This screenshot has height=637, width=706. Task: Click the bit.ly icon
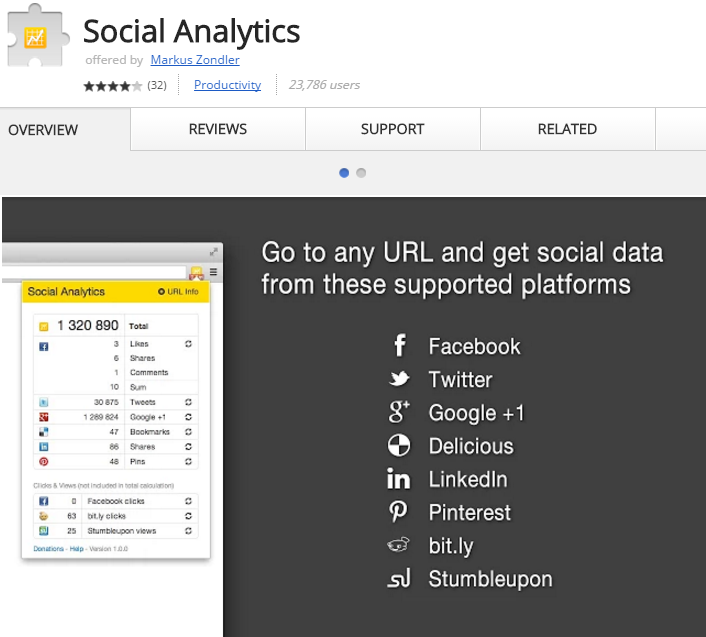click(399, 545)
